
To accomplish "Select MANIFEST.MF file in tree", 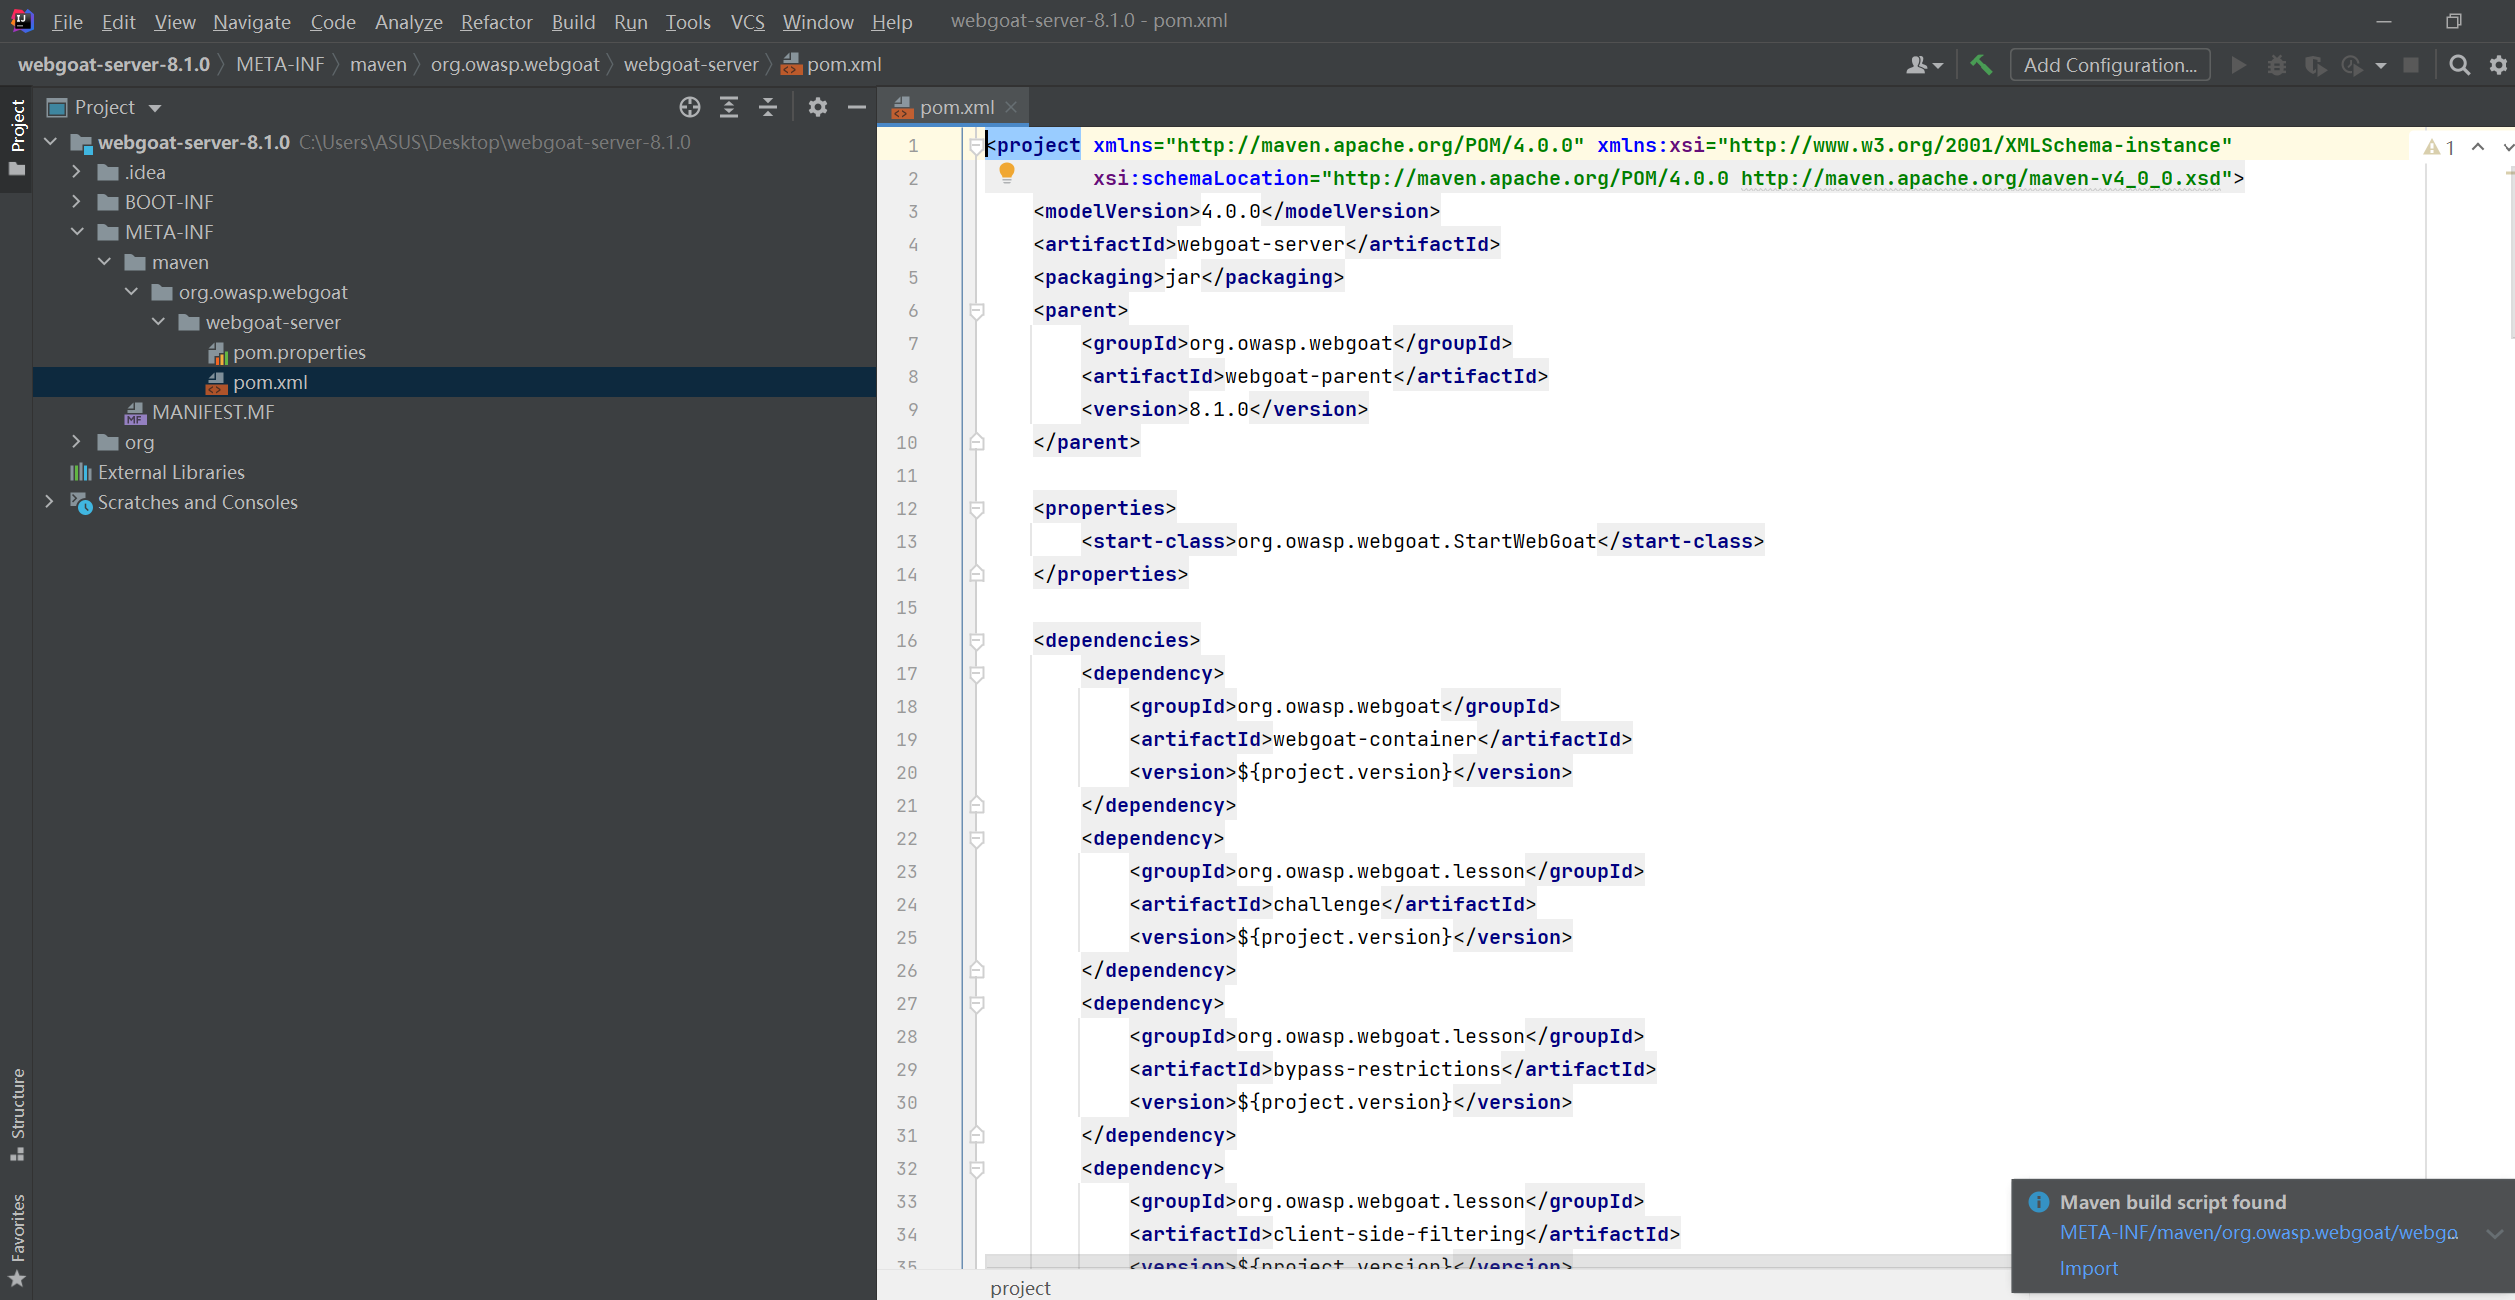I will 213,412.
